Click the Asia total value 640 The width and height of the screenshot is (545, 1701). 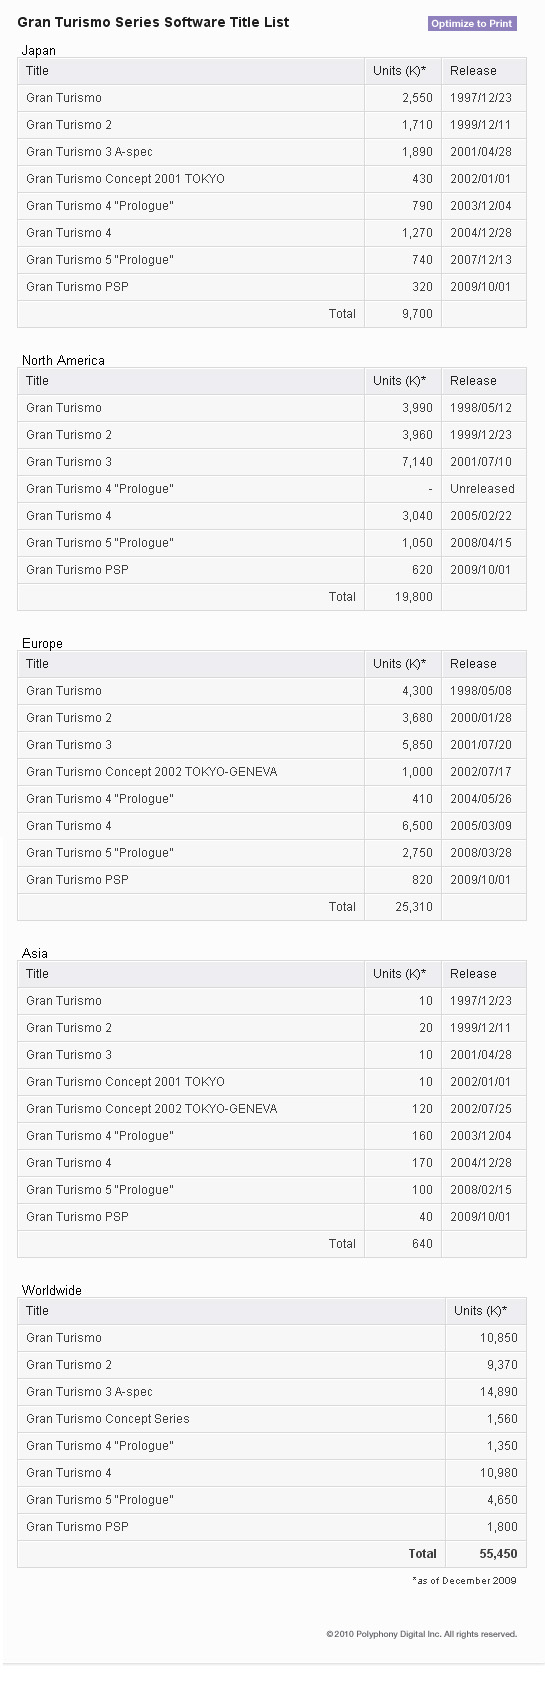422,1244
